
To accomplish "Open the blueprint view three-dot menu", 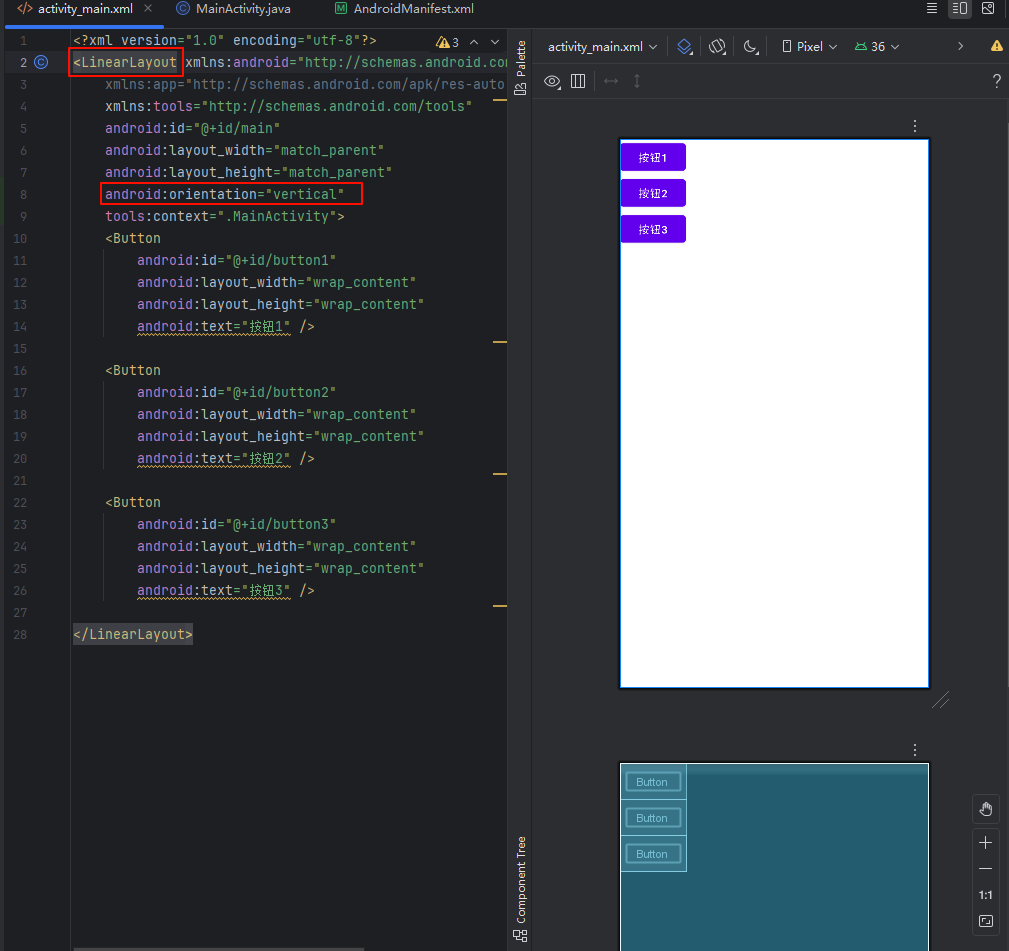I will pyautogui.click(x=914, y=750).
